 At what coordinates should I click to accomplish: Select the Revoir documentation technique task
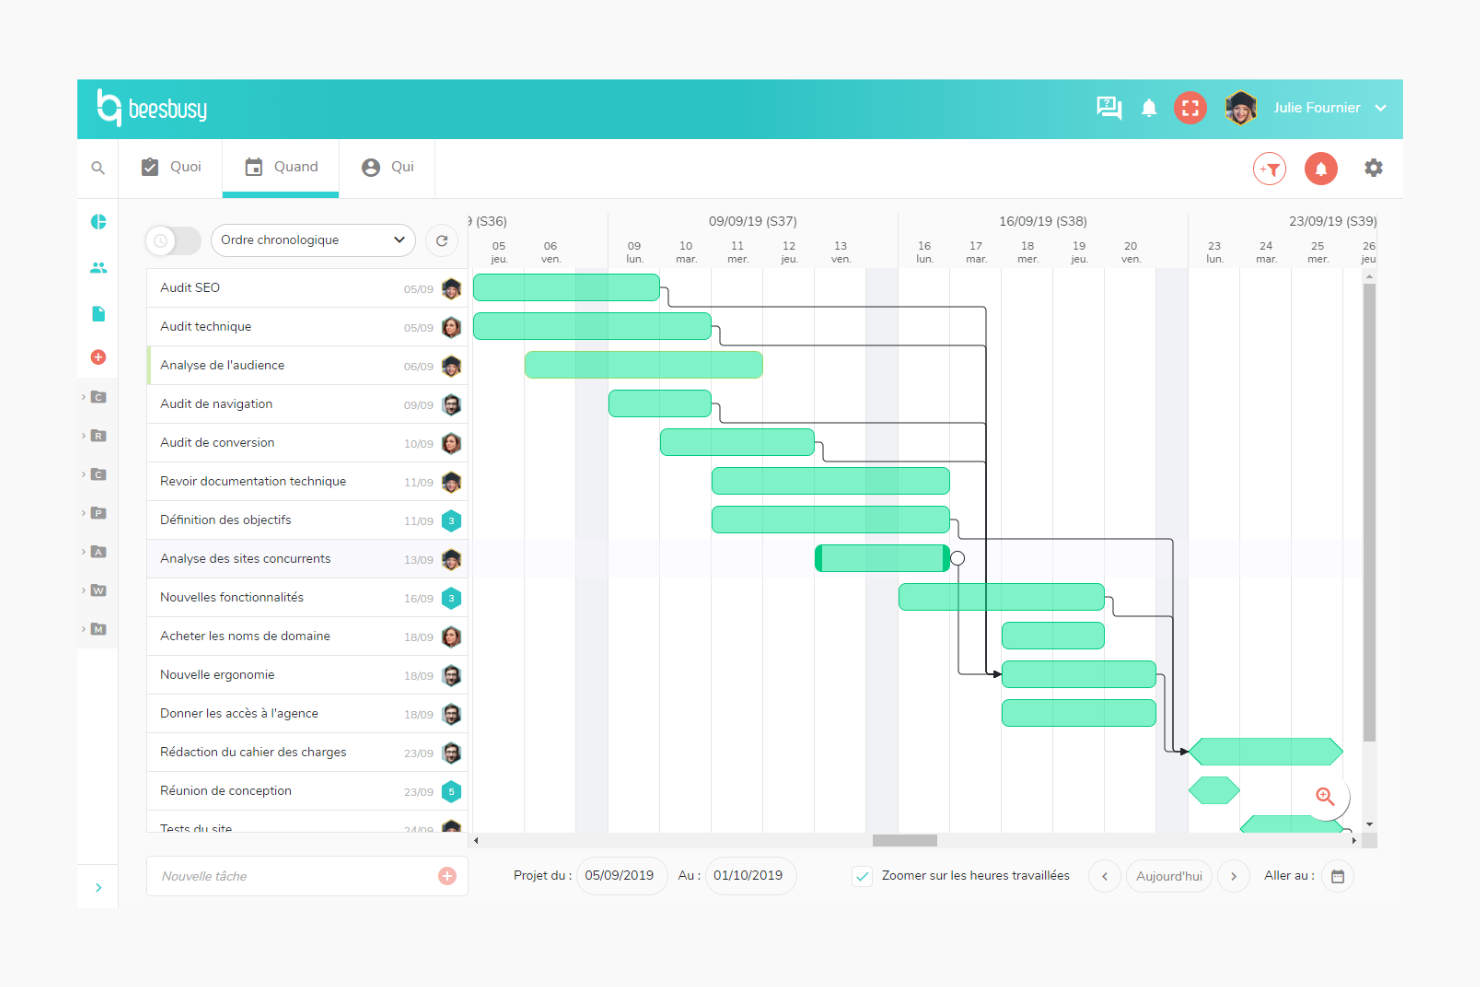307,482
